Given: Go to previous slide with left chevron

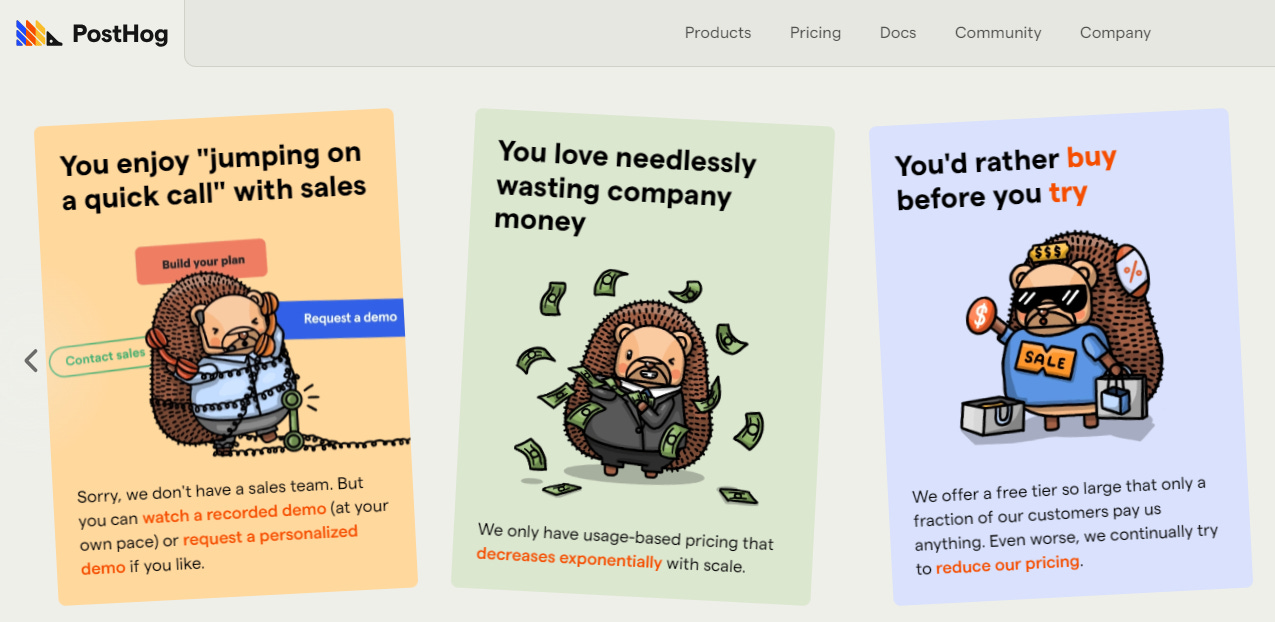Looking at the screenshot, I should click(31, 360).
